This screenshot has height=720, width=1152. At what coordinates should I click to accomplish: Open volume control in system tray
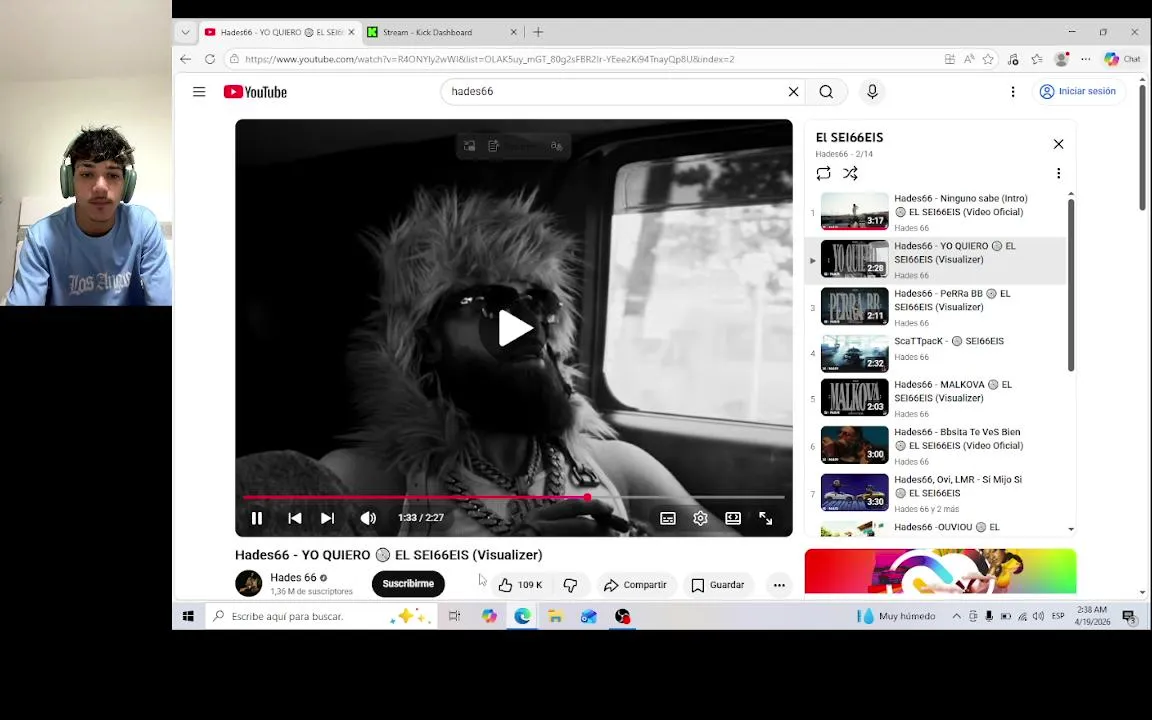pyautogui.click(x=1038, y=616)
